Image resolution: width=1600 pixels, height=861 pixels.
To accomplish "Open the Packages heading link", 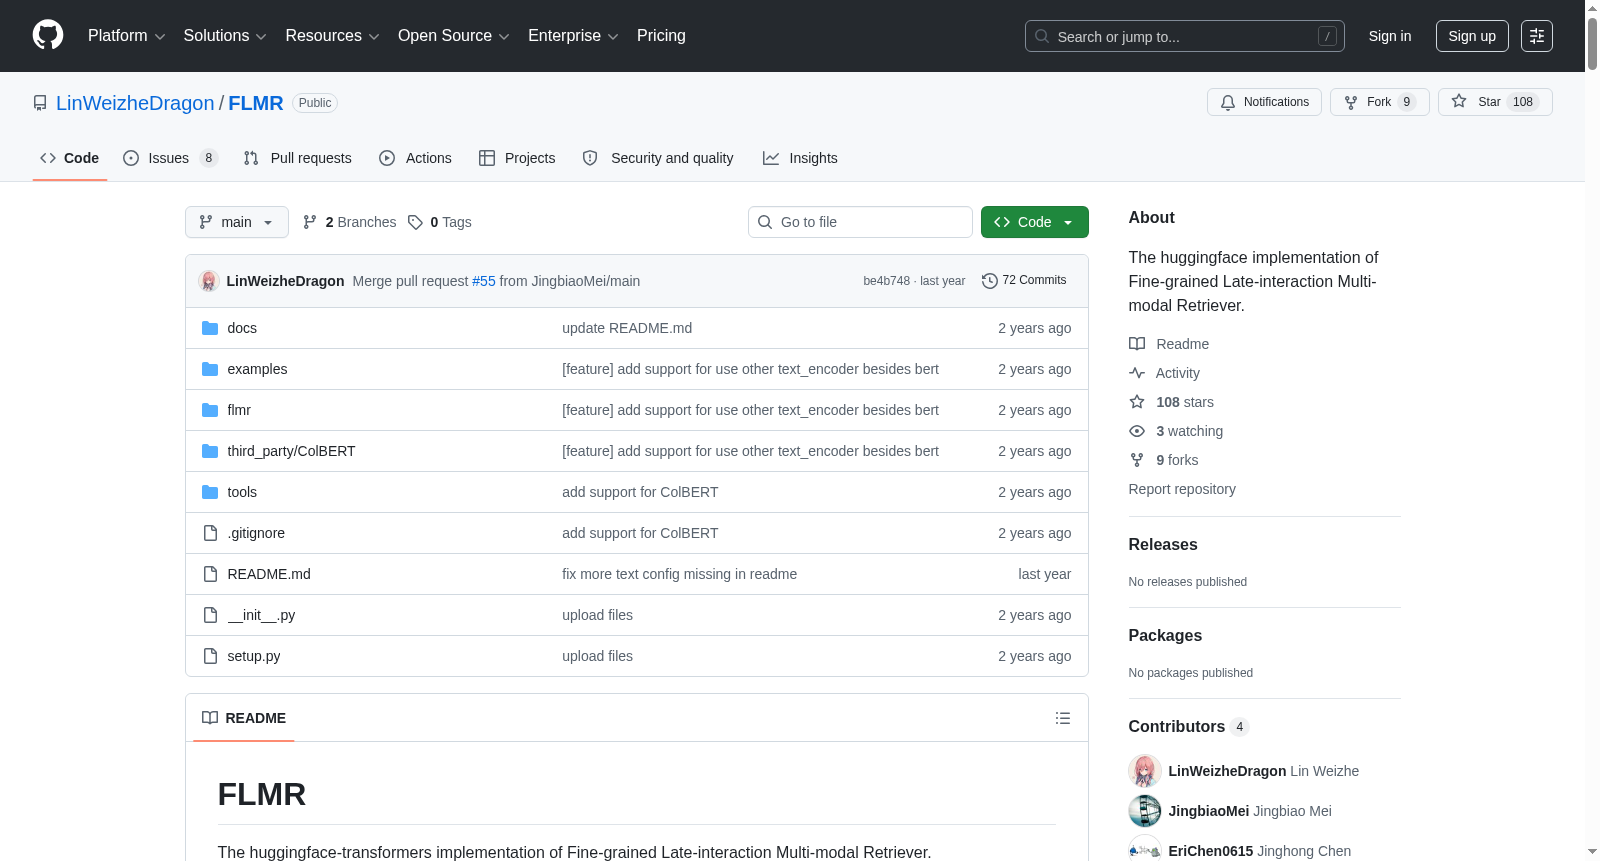I will [x=1165, y=636].
